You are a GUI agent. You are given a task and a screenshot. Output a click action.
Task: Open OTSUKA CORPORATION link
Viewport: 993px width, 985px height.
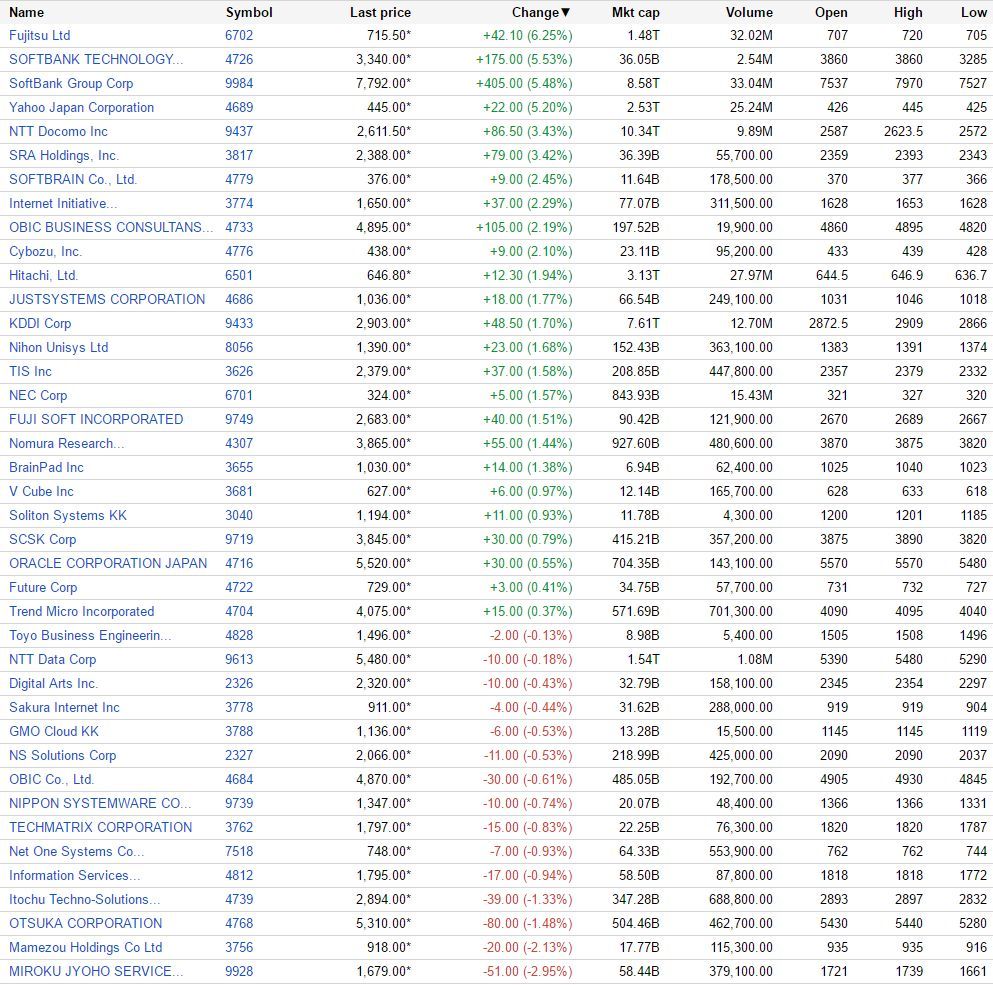coord(85,924)
